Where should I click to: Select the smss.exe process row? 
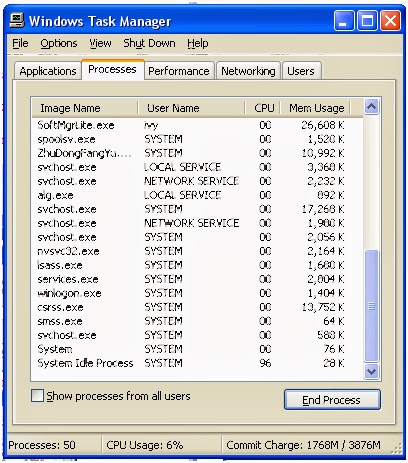click(x=197, y=321)
